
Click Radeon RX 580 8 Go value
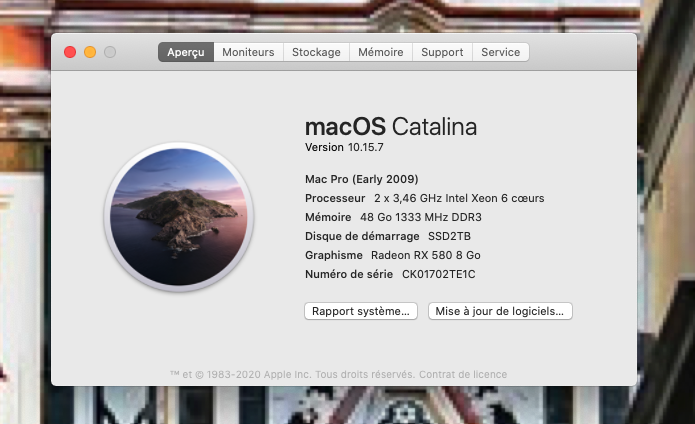pos(426,255)
